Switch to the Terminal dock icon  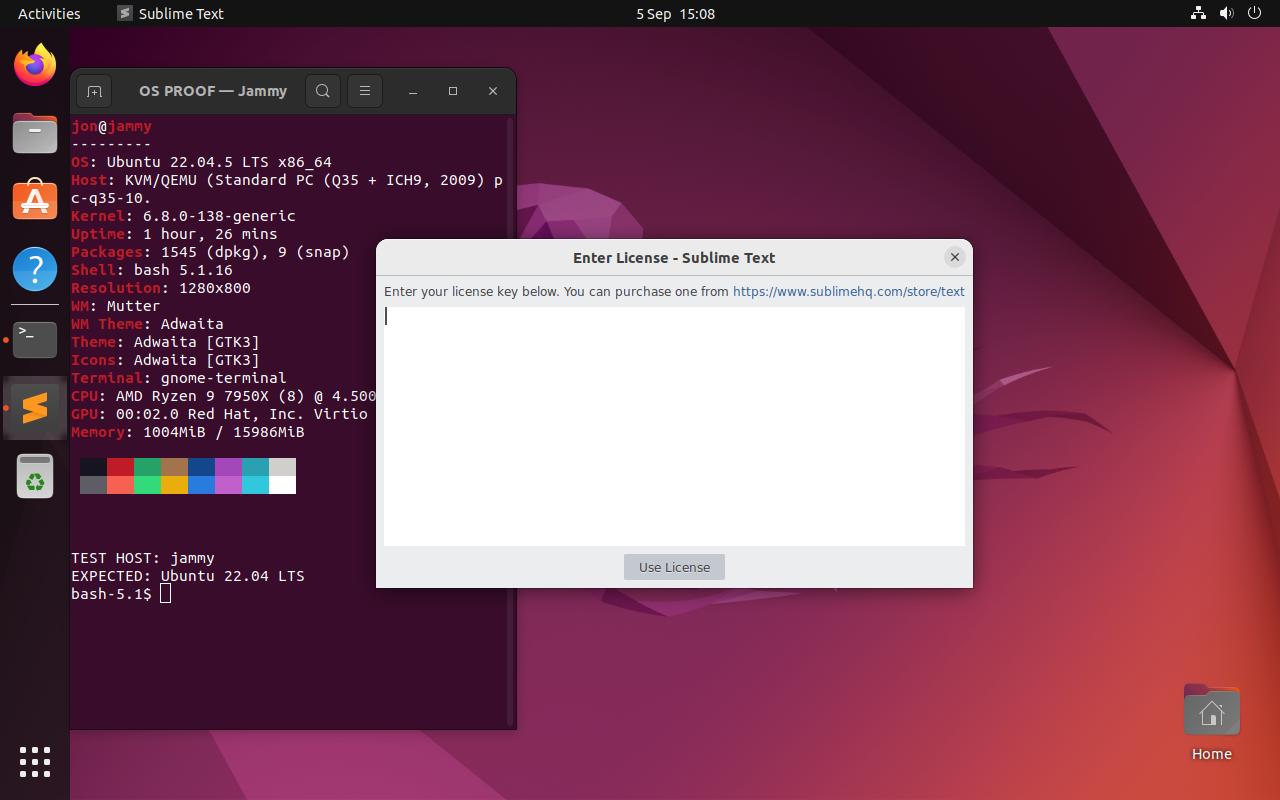(35, 340)
